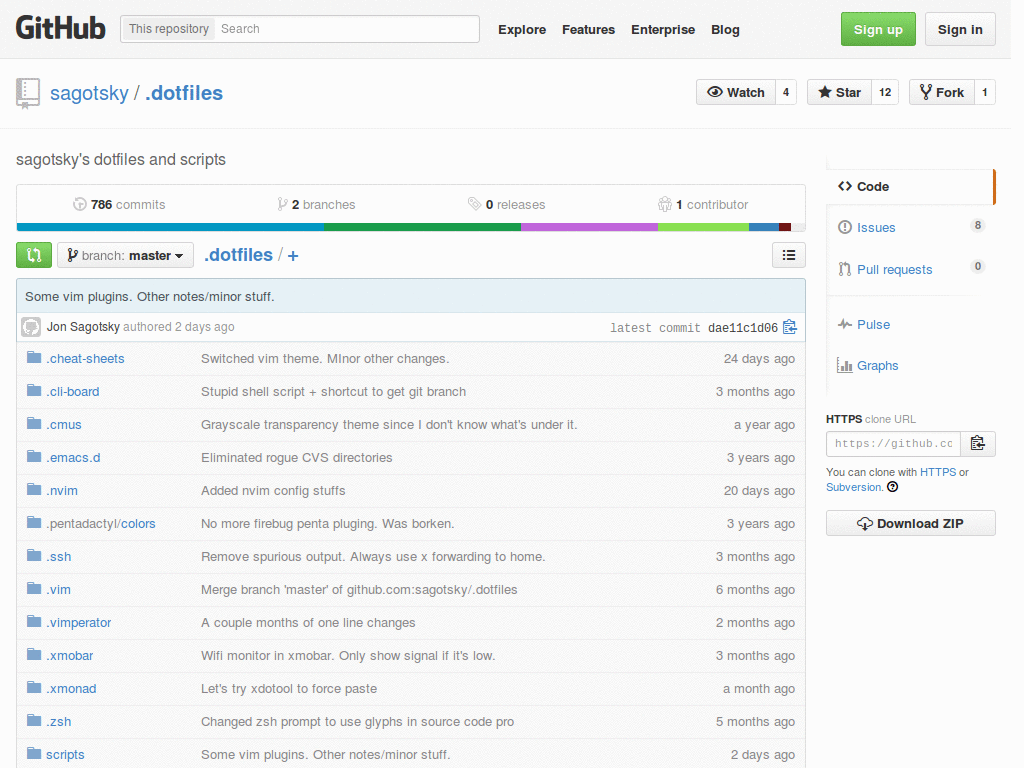View the 786 commits history
1024x768 pixels.
(x=119, y=204)
